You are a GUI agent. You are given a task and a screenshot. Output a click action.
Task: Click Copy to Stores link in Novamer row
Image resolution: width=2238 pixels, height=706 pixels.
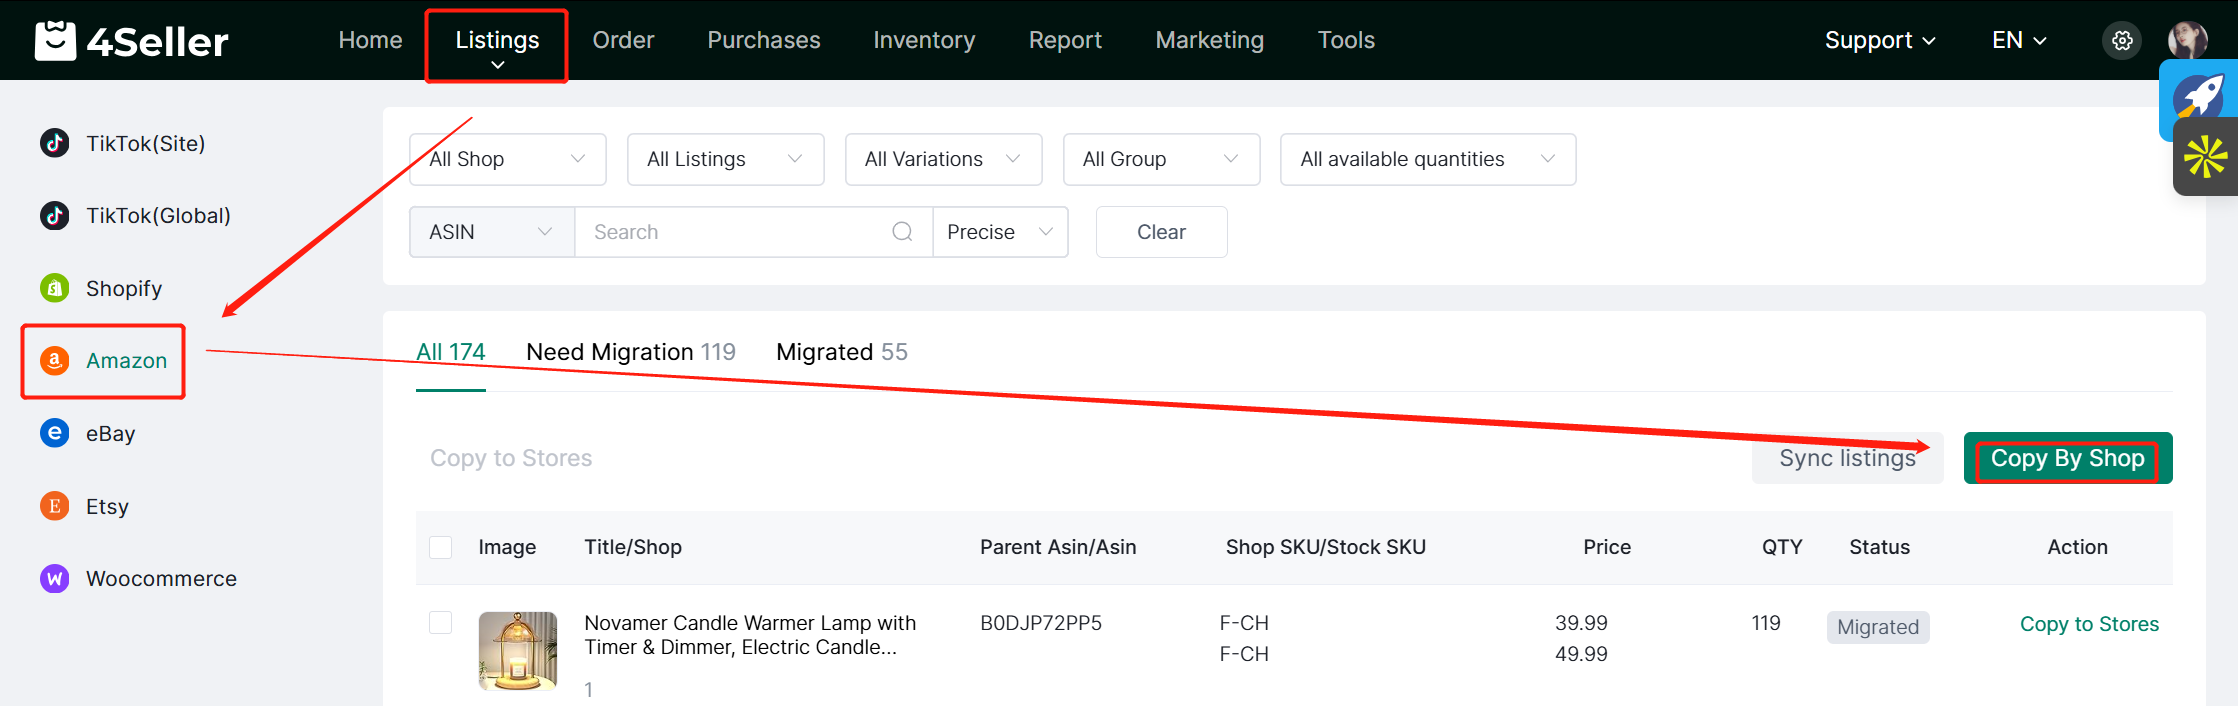point(2089,624)
